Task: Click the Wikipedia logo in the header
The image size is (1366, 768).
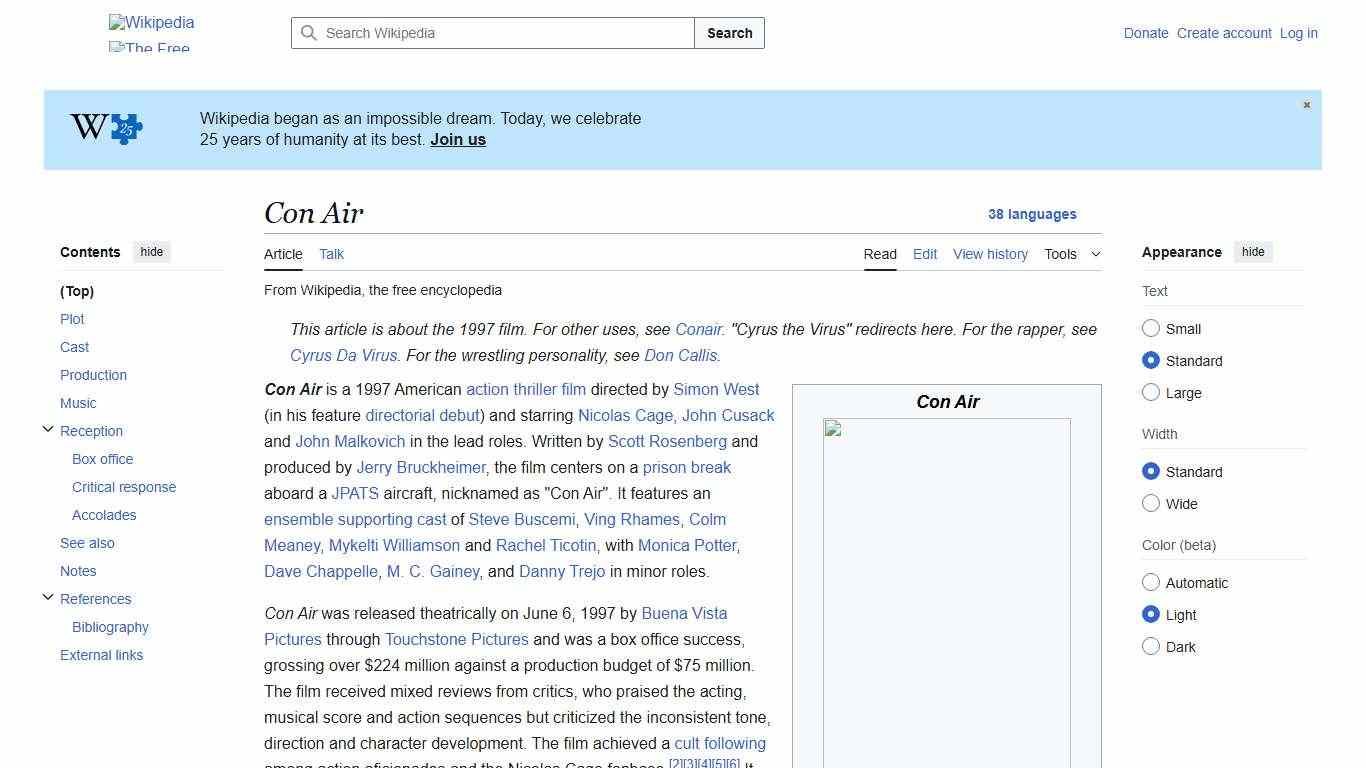Action: [151, 22]
